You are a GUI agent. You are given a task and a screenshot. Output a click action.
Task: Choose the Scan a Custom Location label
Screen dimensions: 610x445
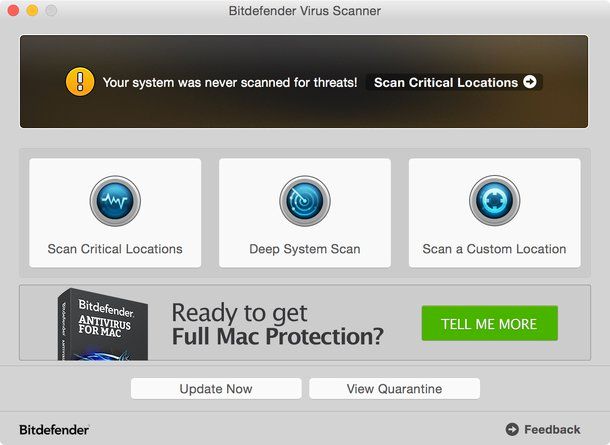(494, 249)
